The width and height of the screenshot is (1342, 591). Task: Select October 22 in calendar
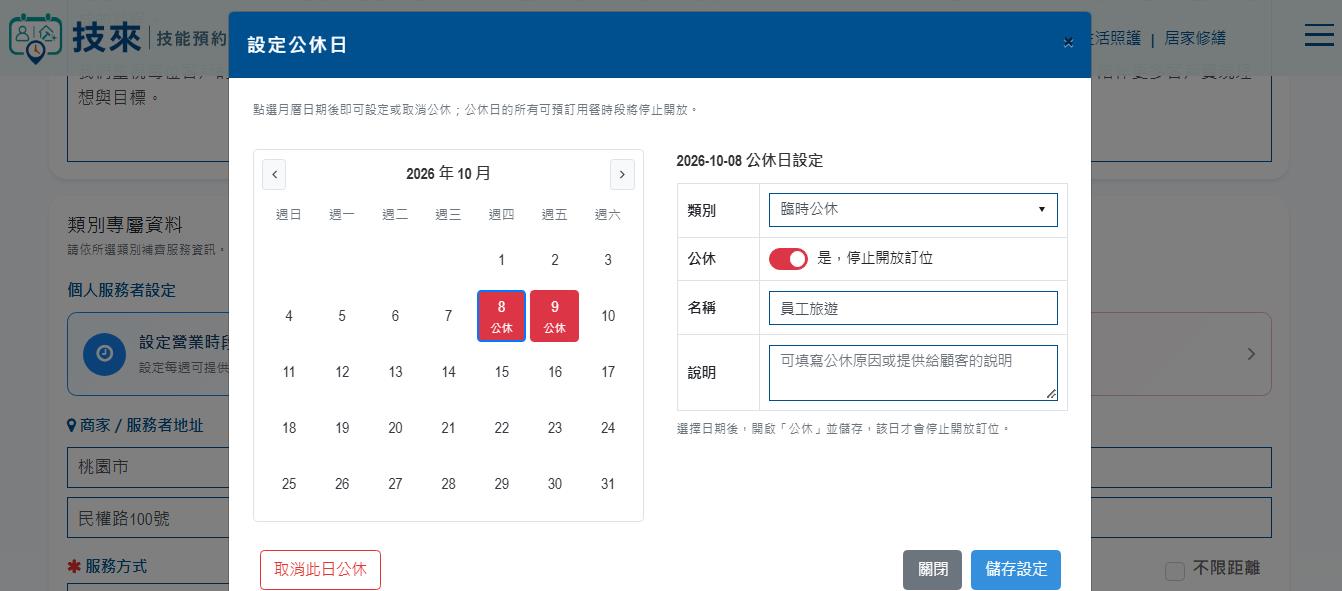tap(502, 428)
